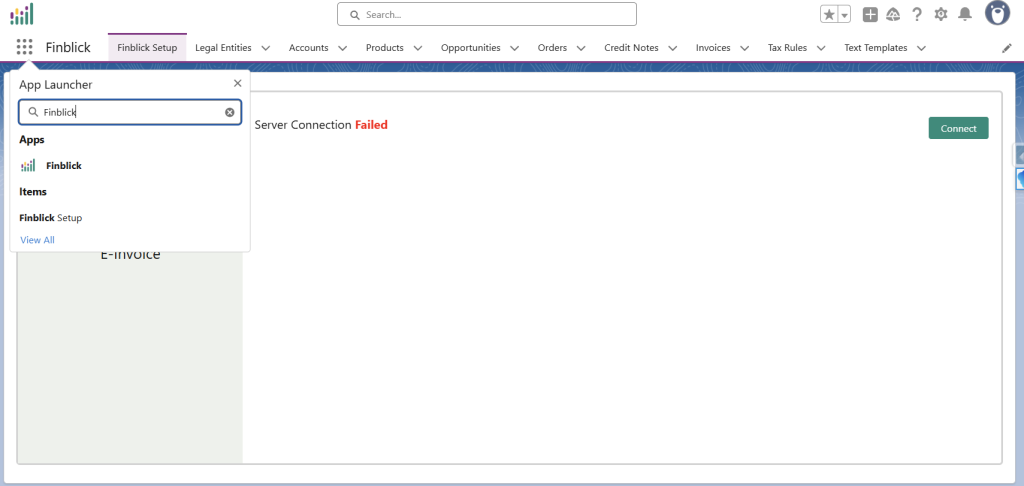View the Notifications bell
The width and height of the screenshot is (1024, 486).
pyautogui.click(x=965, y=14)
